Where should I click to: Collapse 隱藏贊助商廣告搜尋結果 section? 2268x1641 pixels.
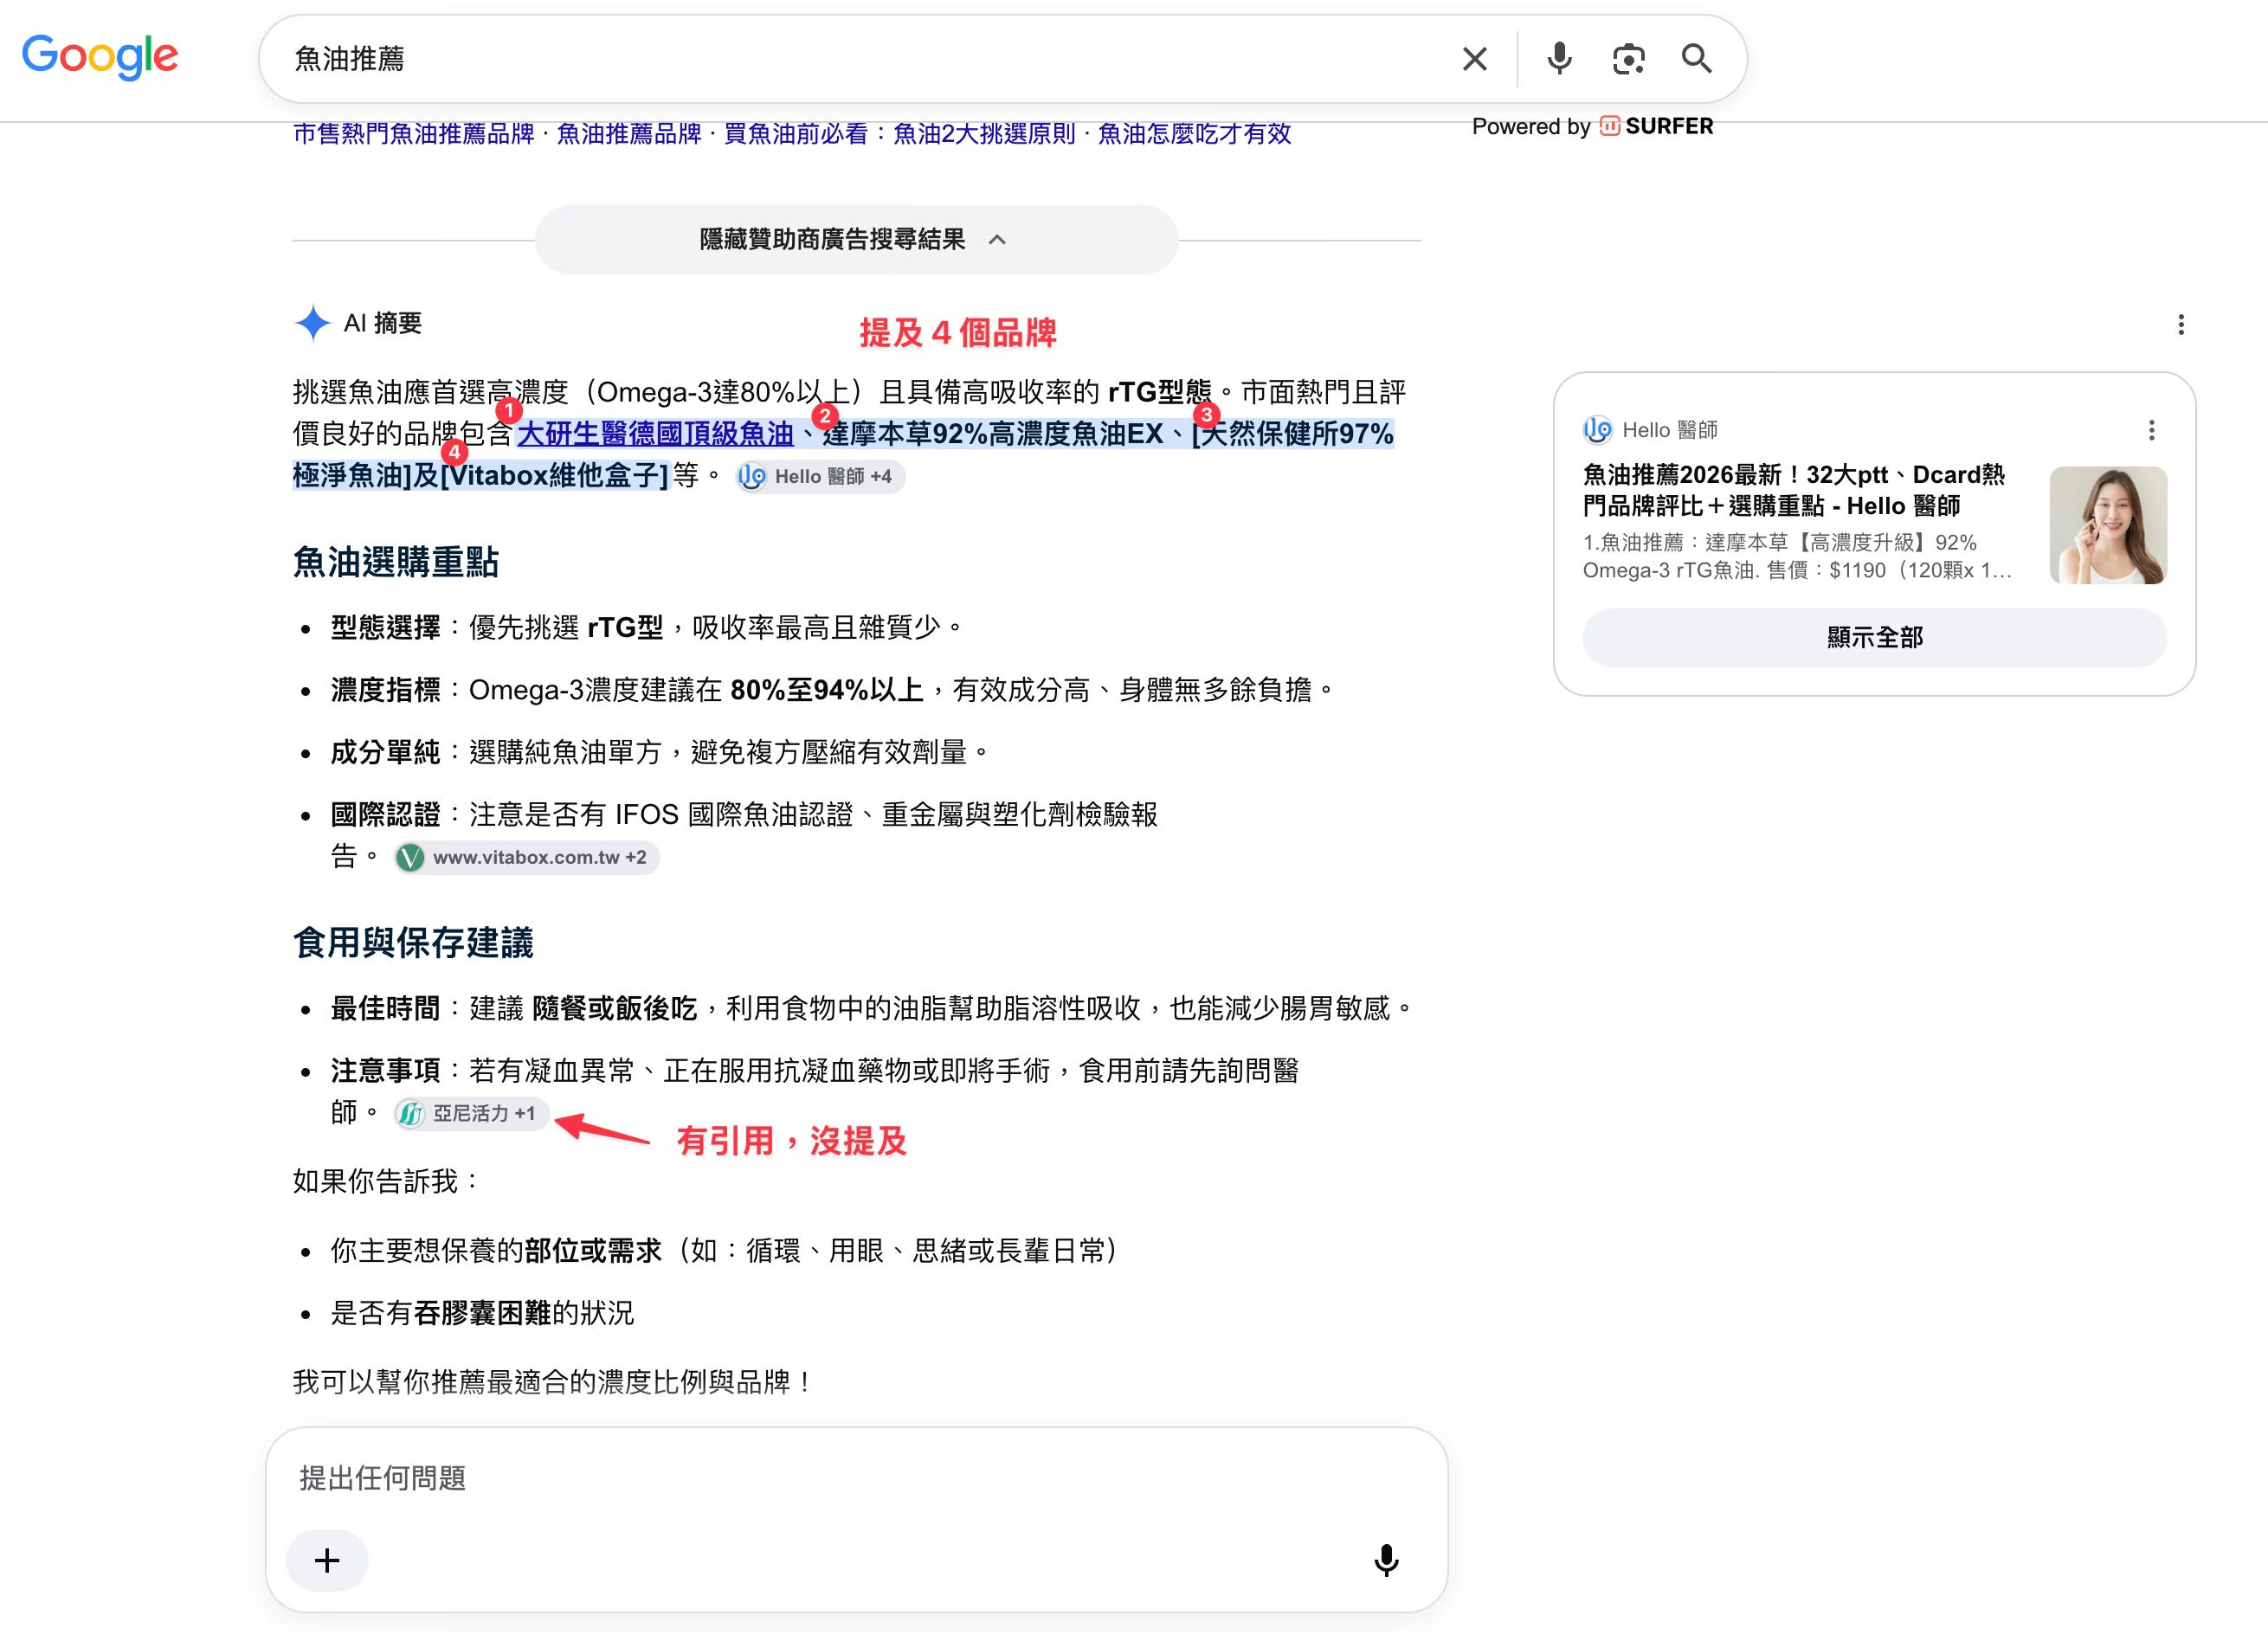[x=856, y=240]
